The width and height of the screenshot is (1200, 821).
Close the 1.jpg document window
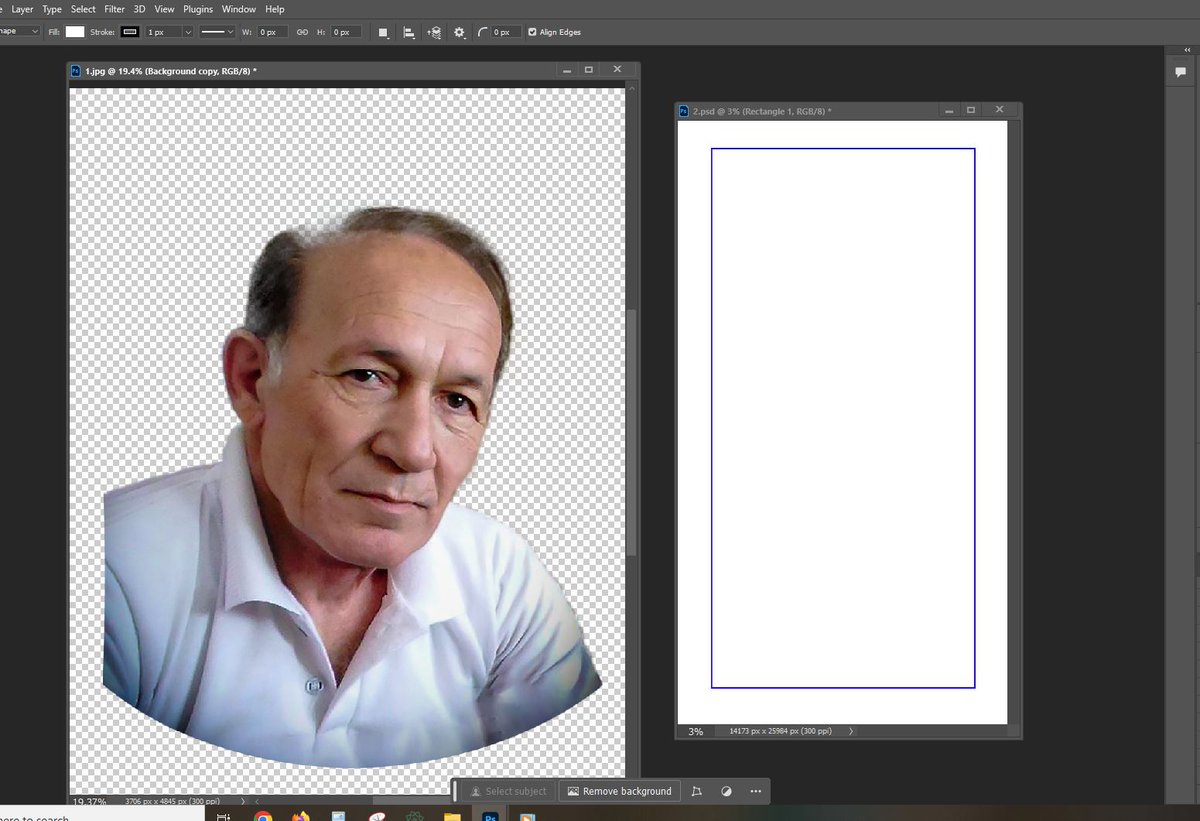tap(617, 70)
